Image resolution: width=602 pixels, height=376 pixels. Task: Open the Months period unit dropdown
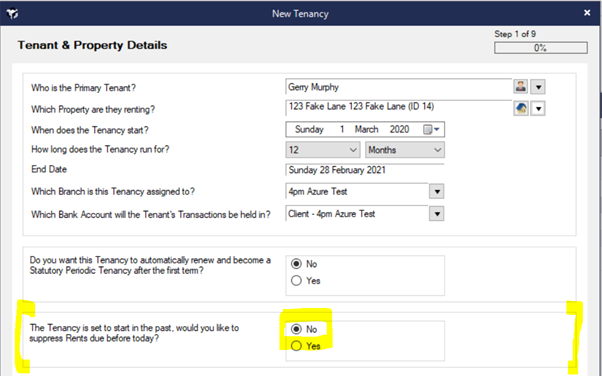(405, 150)
